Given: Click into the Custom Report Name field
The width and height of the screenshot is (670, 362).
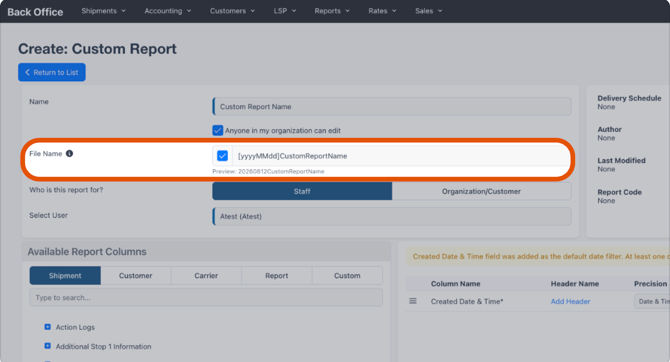Looking at the screenshot, I should click(392, 106).
